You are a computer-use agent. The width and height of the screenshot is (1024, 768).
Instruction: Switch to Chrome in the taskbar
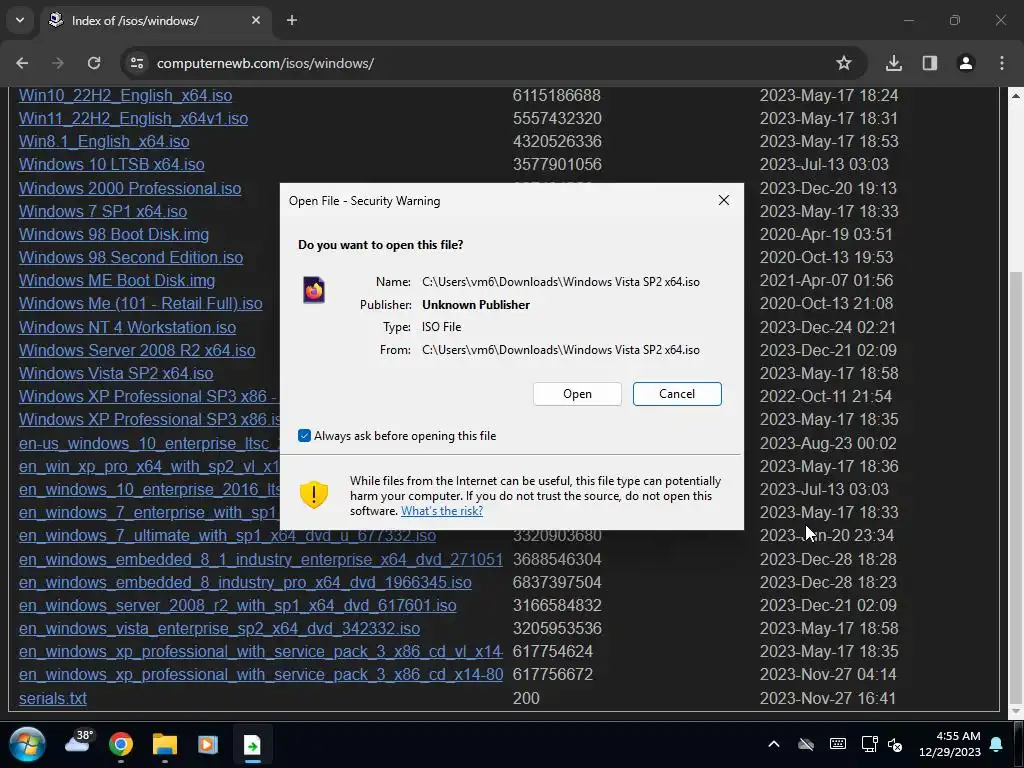tap(121, 744)
